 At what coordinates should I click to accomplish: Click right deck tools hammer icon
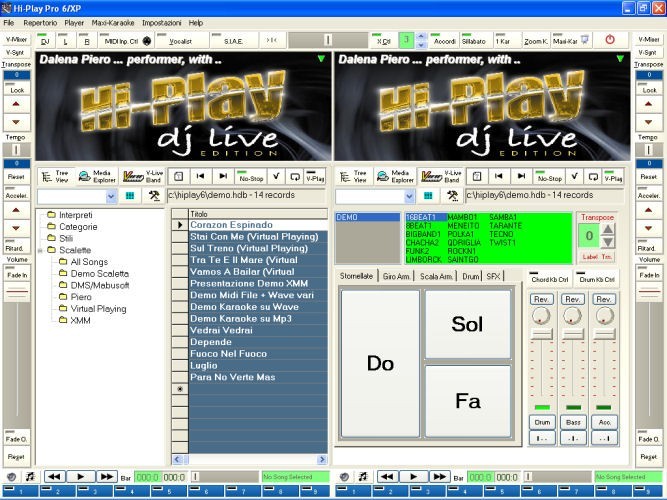pyautogui.click(x=452, y=196)
